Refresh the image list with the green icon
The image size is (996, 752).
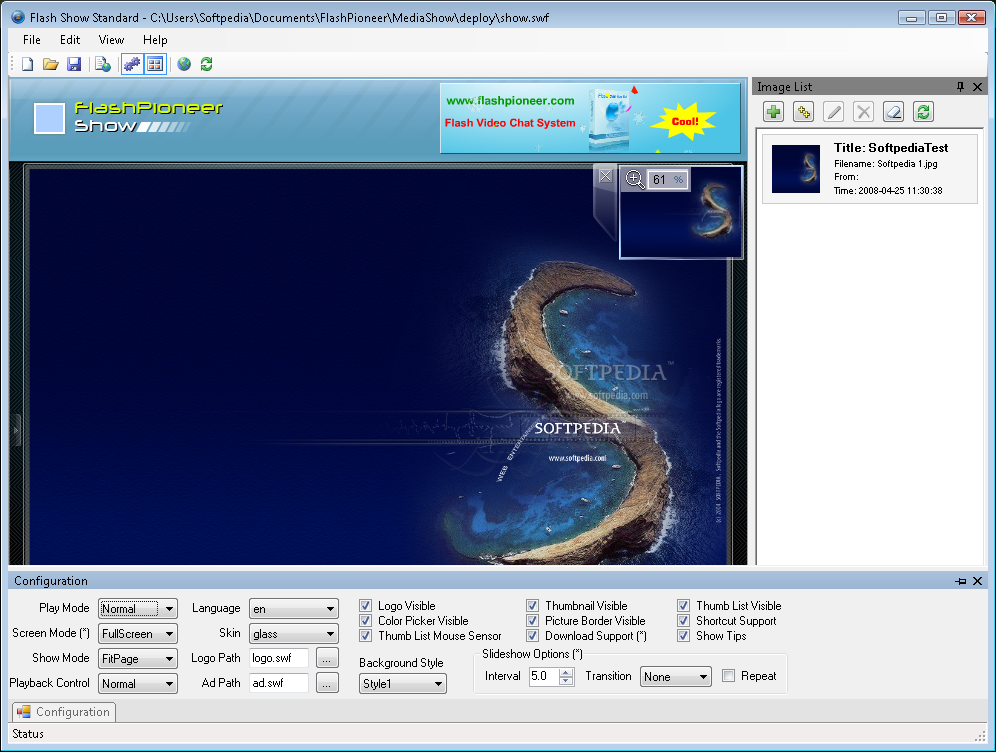coord(924,112)
